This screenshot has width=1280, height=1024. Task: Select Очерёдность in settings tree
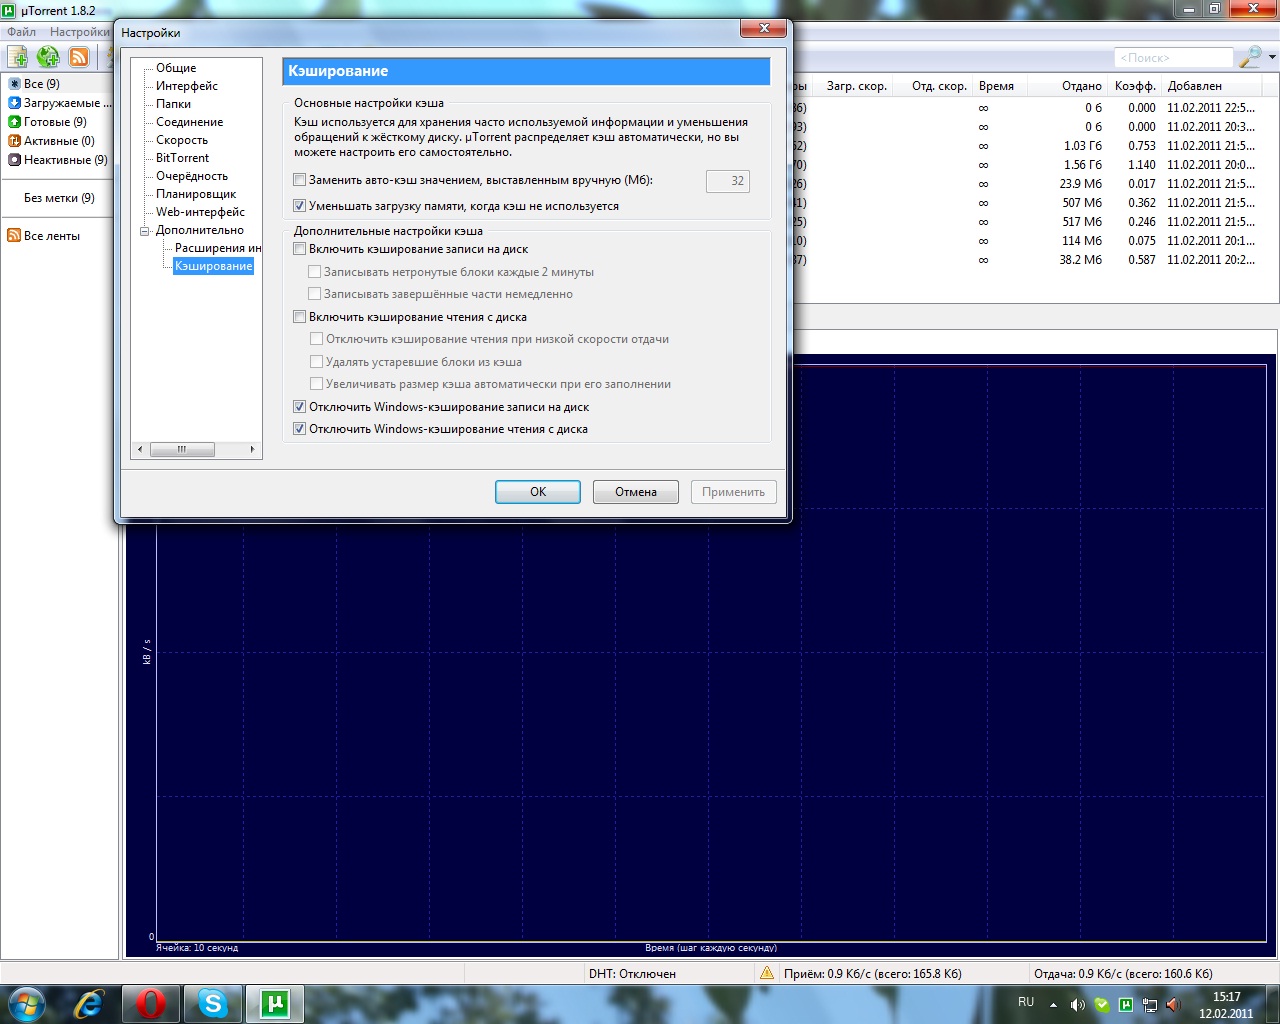click(192, 176)
